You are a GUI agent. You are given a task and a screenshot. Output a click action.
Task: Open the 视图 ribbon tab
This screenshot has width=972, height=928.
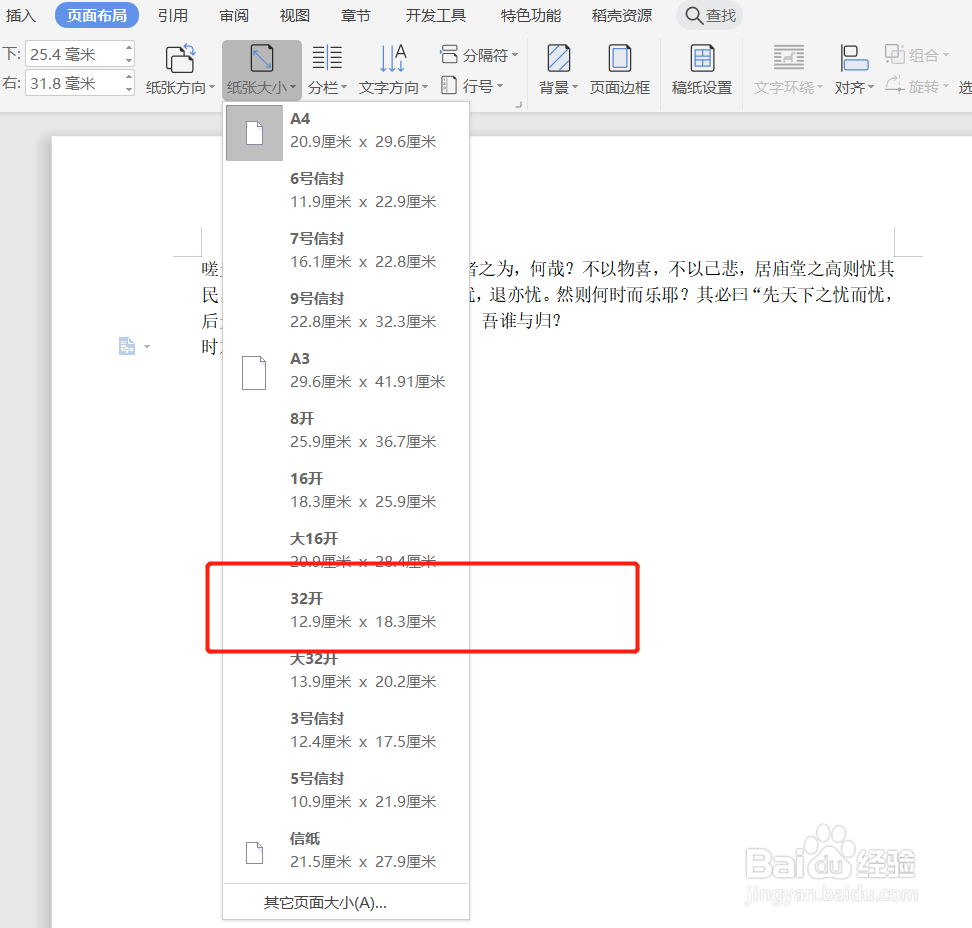point(293,15)
